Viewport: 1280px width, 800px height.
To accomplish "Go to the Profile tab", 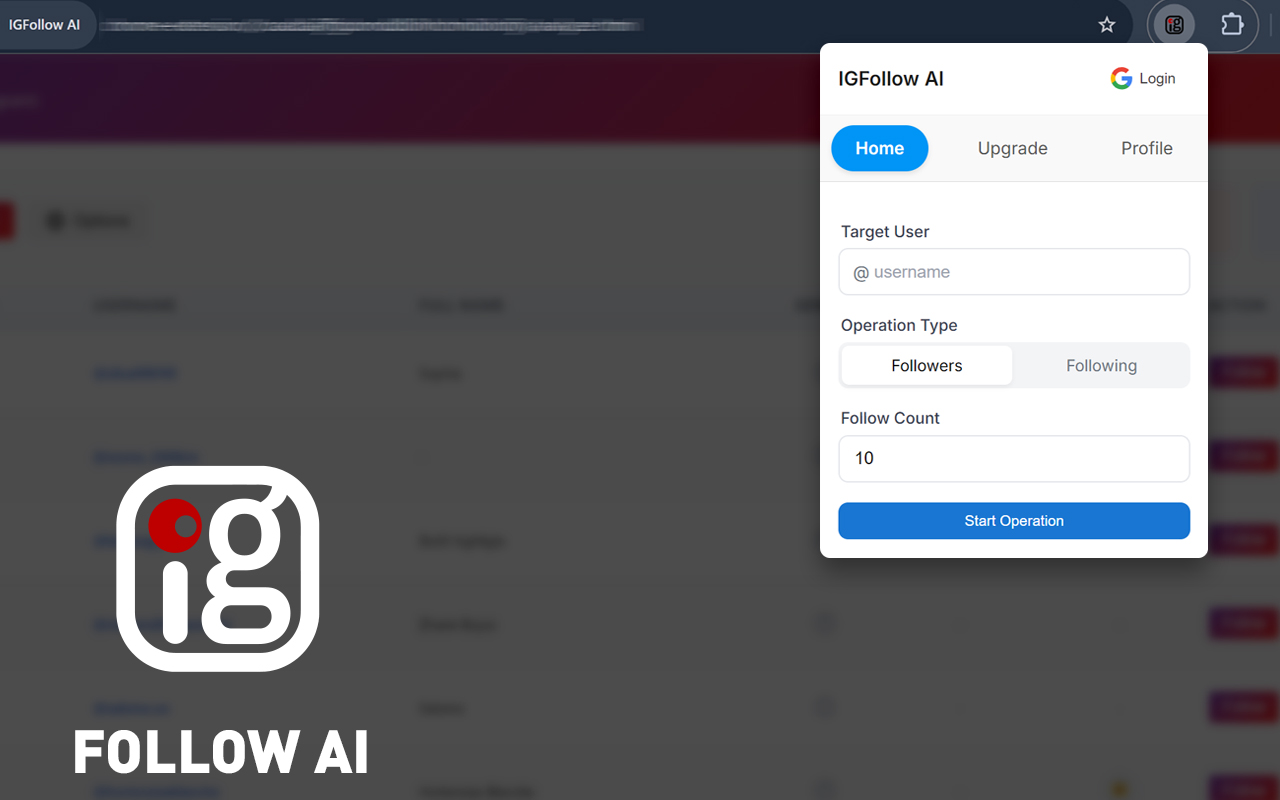I will pos(1147,148).
